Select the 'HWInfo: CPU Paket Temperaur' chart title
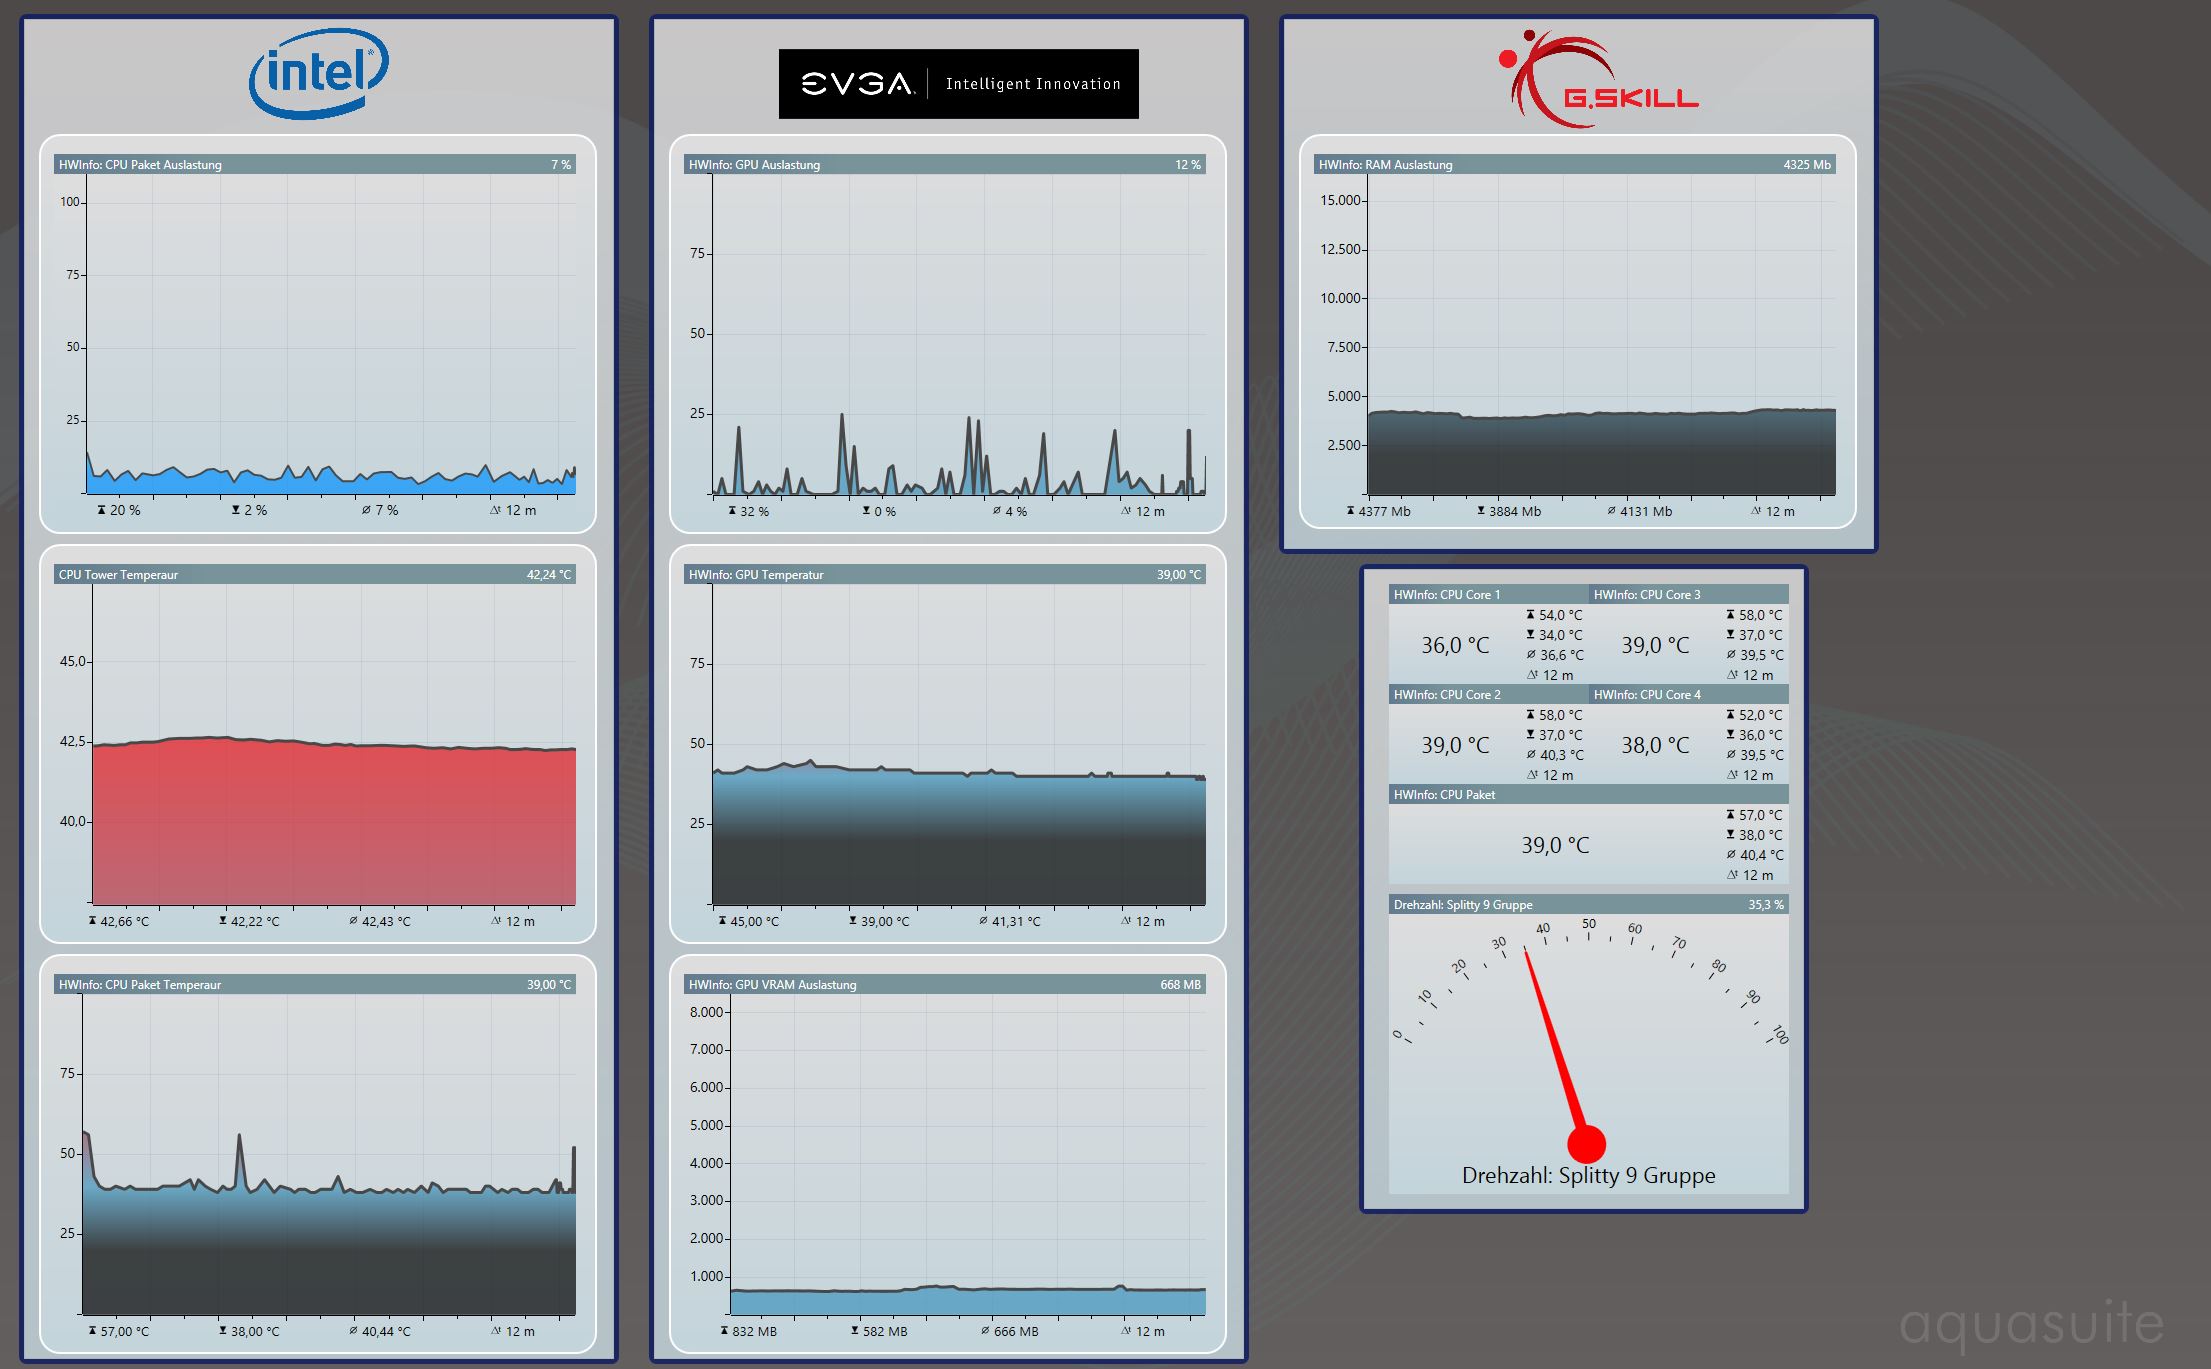 (x=140, y=985)
